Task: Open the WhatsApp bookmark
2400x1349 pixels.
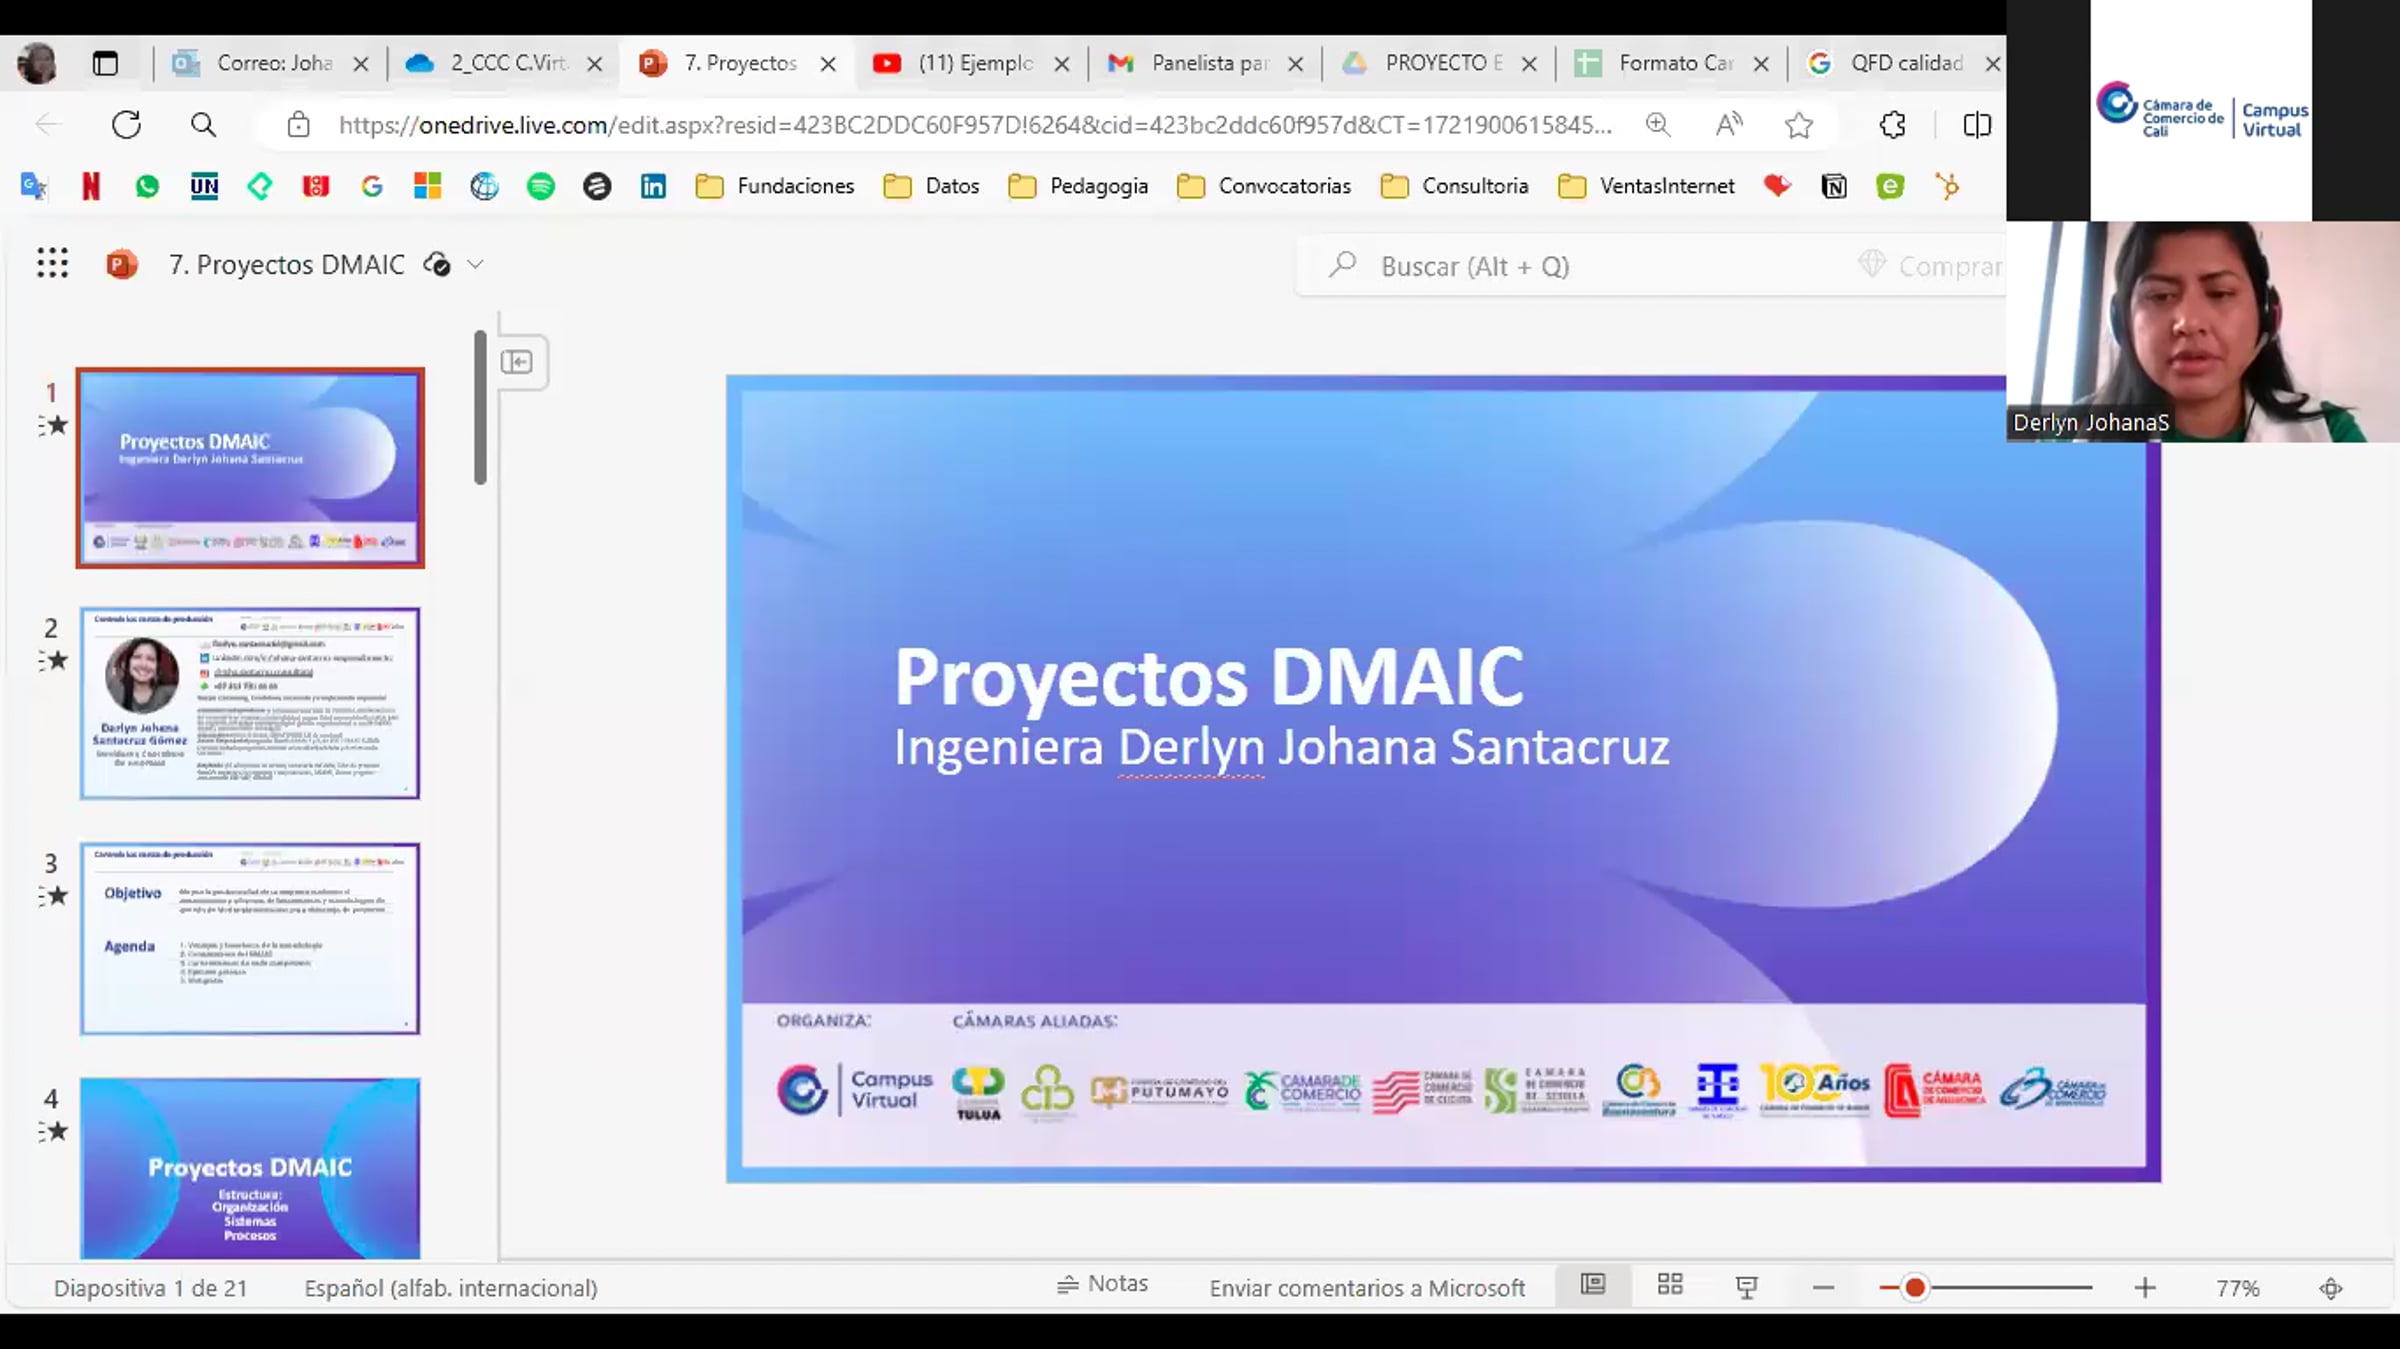Action: tap(147, 186)
